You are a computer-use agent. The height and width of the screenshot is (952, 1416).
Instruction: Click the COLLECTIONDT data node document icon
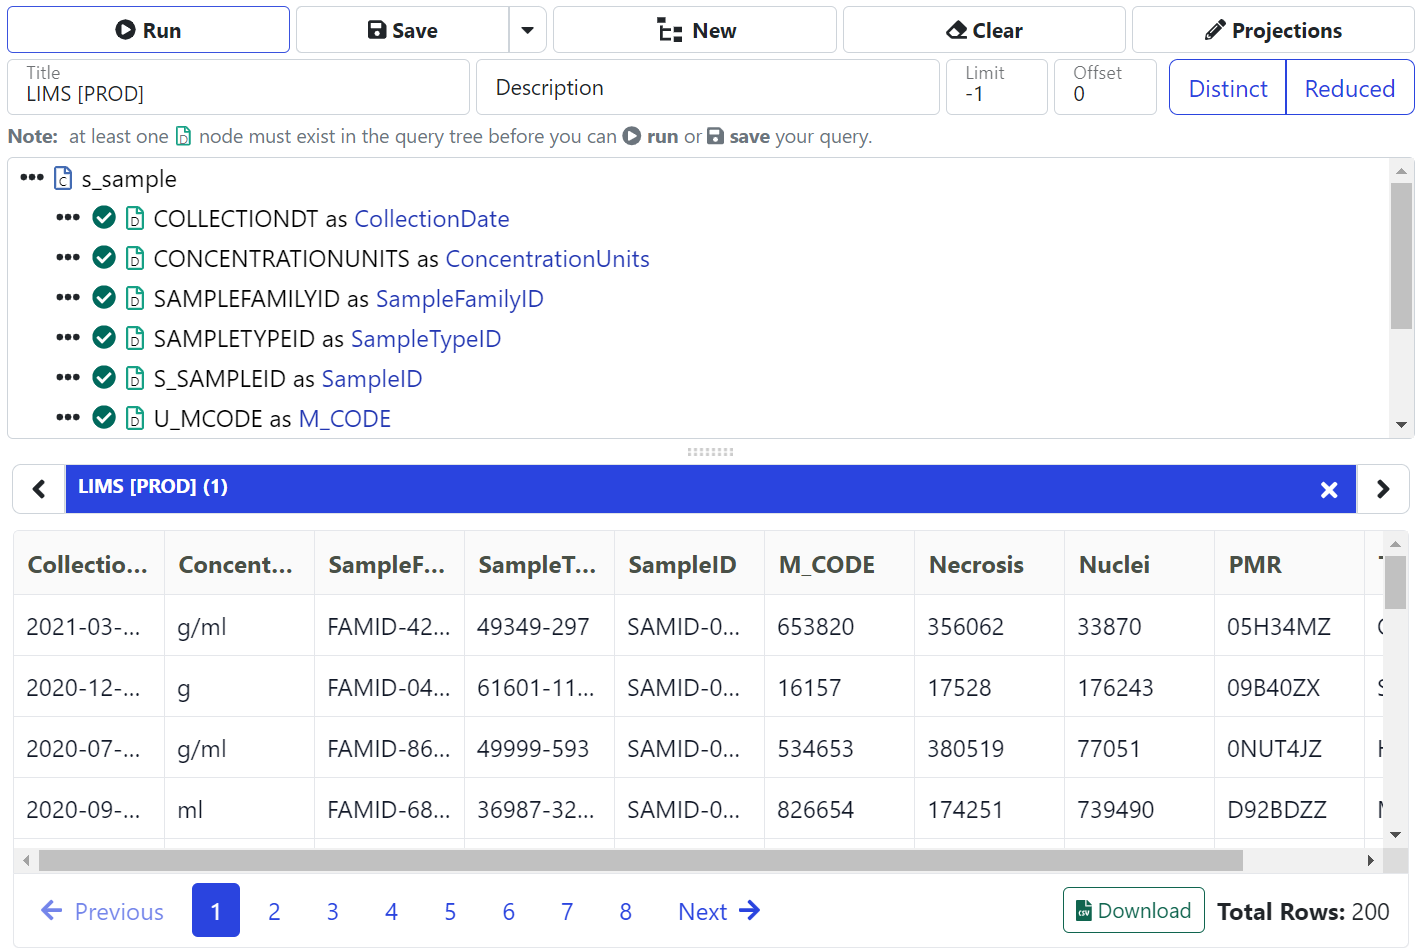135,219
